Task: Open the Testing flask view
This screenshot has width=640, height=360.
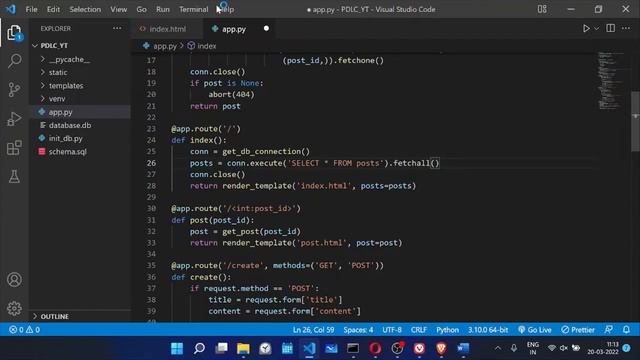Action: 14,177
